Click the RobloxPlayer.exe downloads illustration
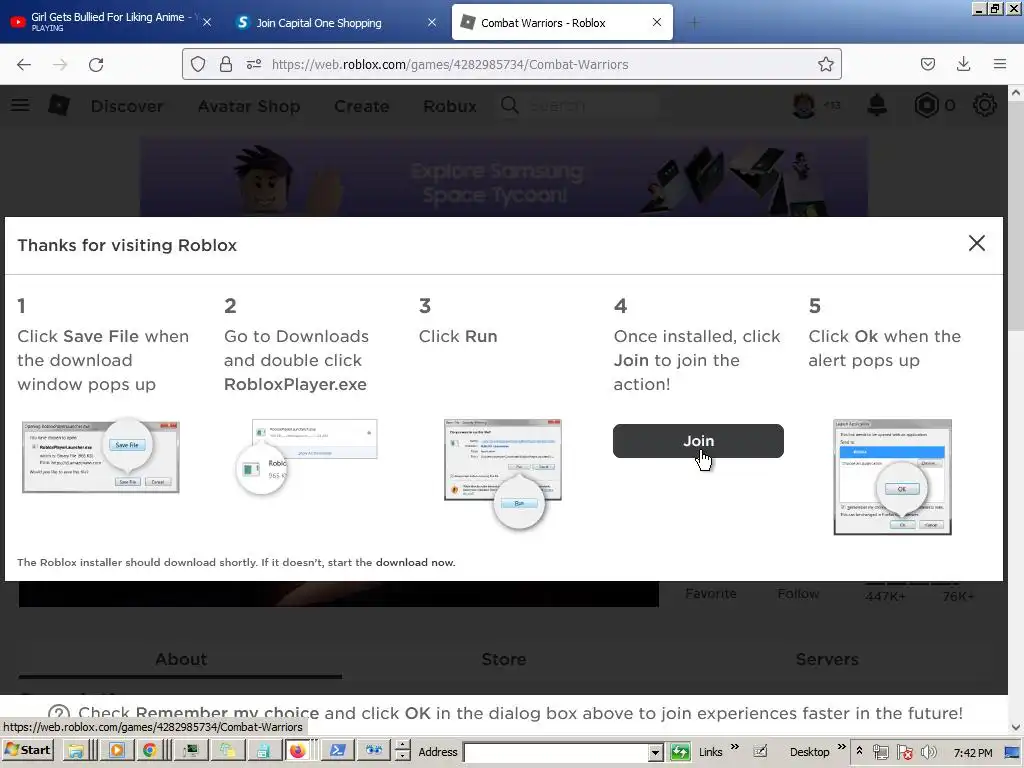Image resolution: width=1024 pixels, height=768 pixels. point(306,456)
